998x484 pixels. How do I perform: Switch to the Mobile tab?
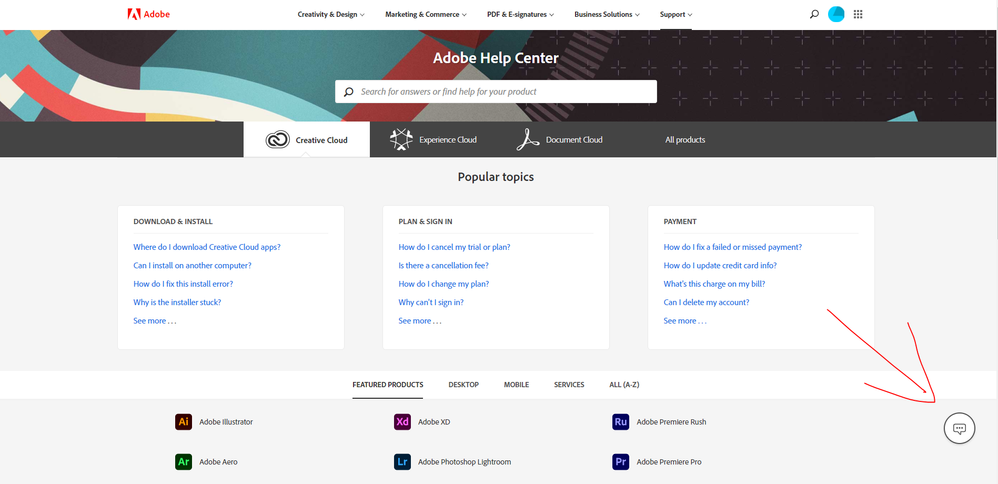coord(516,385)
